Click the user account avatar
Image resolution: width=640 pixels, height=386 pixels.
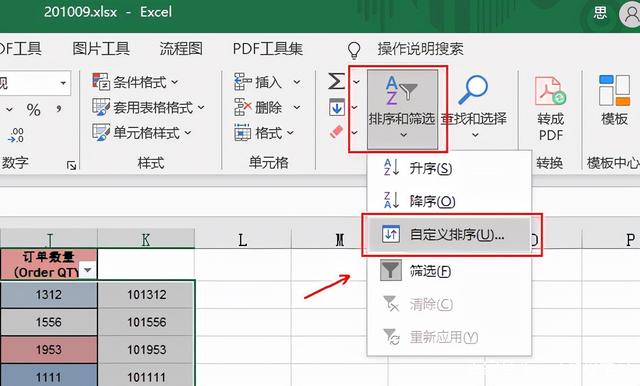[630, 15]
